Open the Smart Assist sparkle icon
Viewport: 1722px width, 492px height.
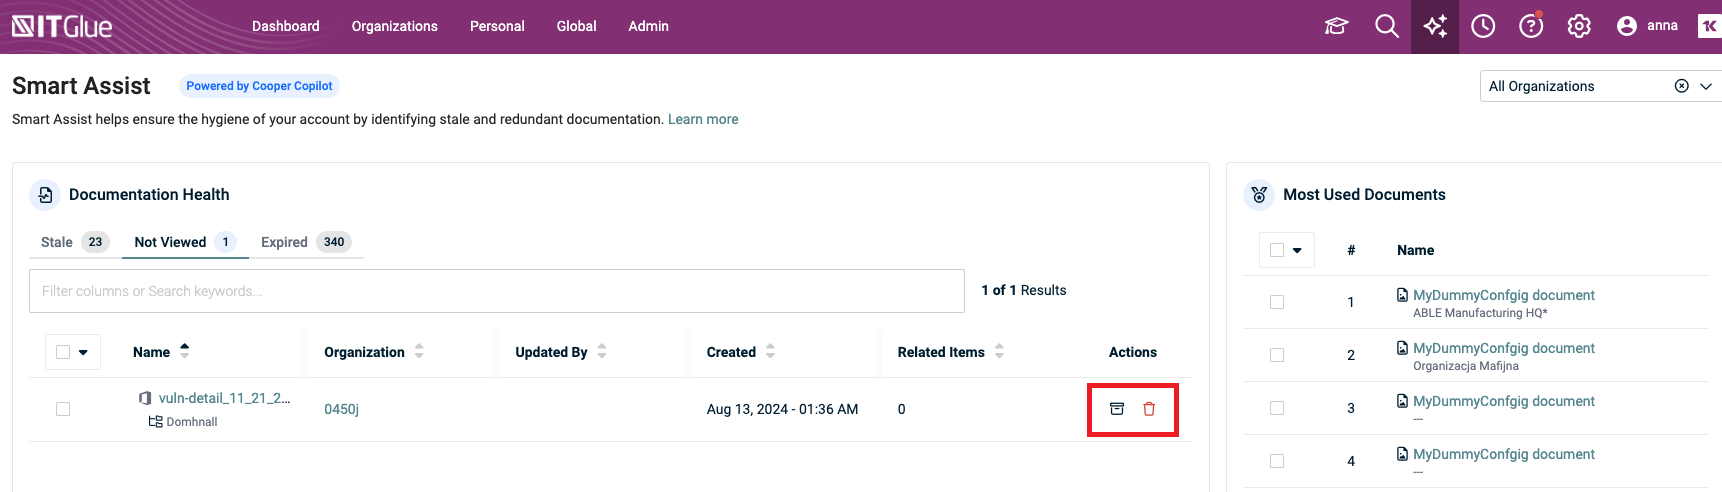[1435, 26]
